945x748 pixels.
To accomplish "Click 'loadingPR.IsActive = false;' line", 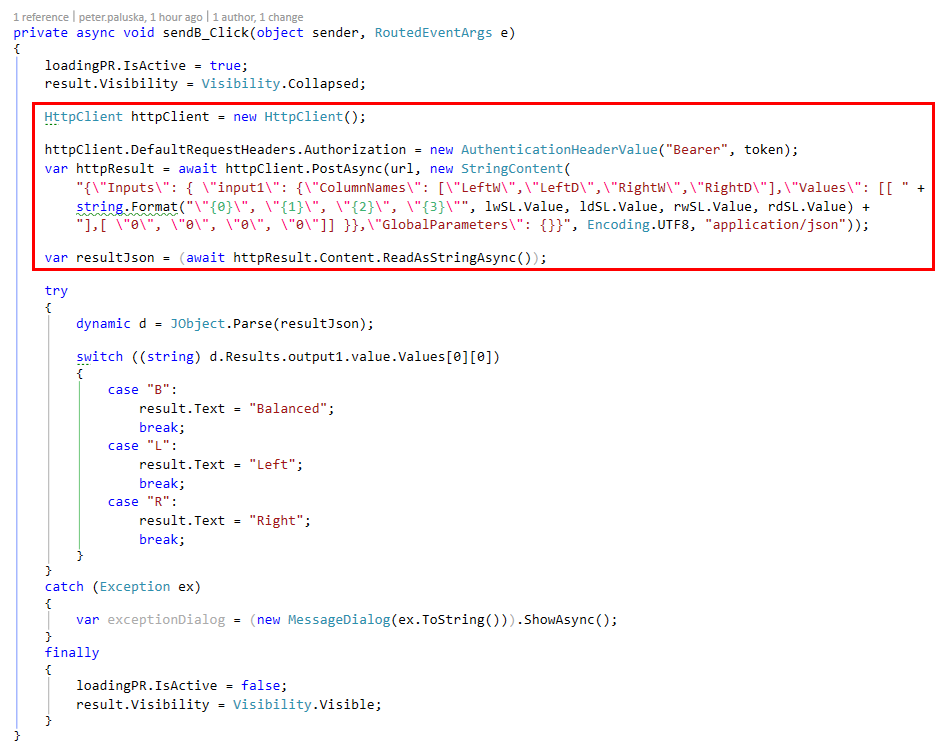I will tap(181, 685).
